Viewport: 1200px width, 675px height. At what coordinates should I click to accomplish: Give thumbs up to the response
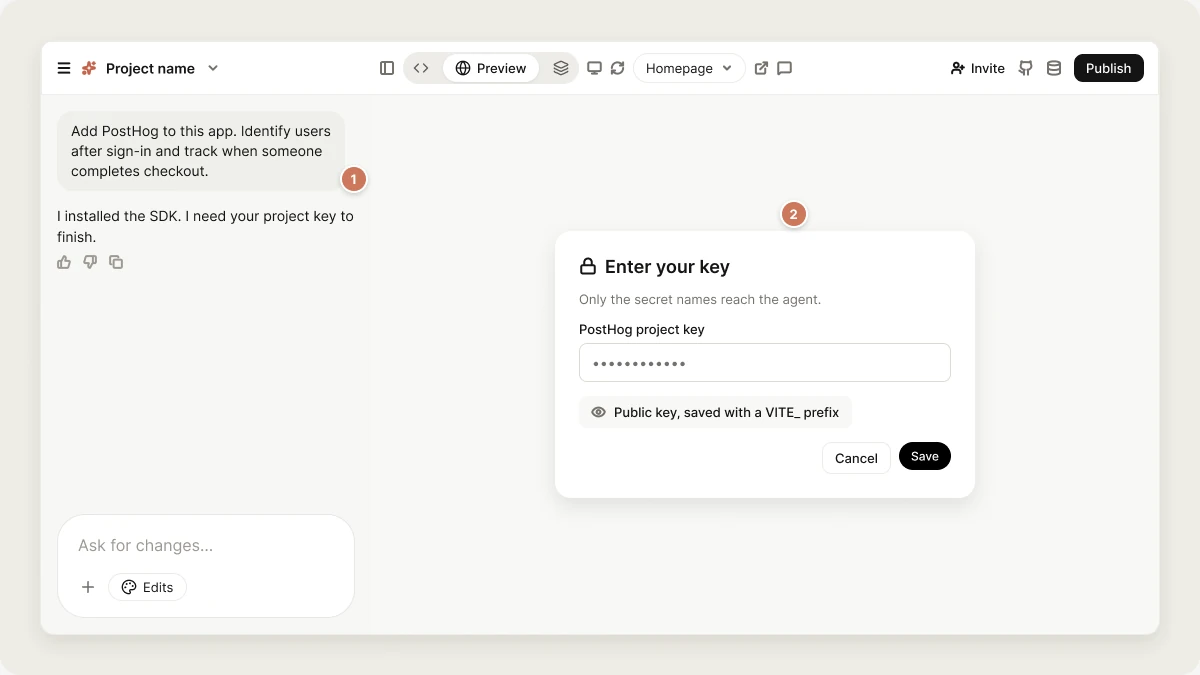64,262
